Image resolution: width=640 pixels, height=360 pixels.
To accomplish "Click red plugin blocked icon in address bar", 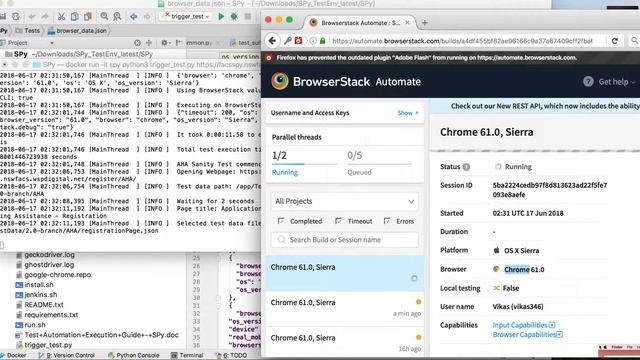I will [x=298, y=40].
